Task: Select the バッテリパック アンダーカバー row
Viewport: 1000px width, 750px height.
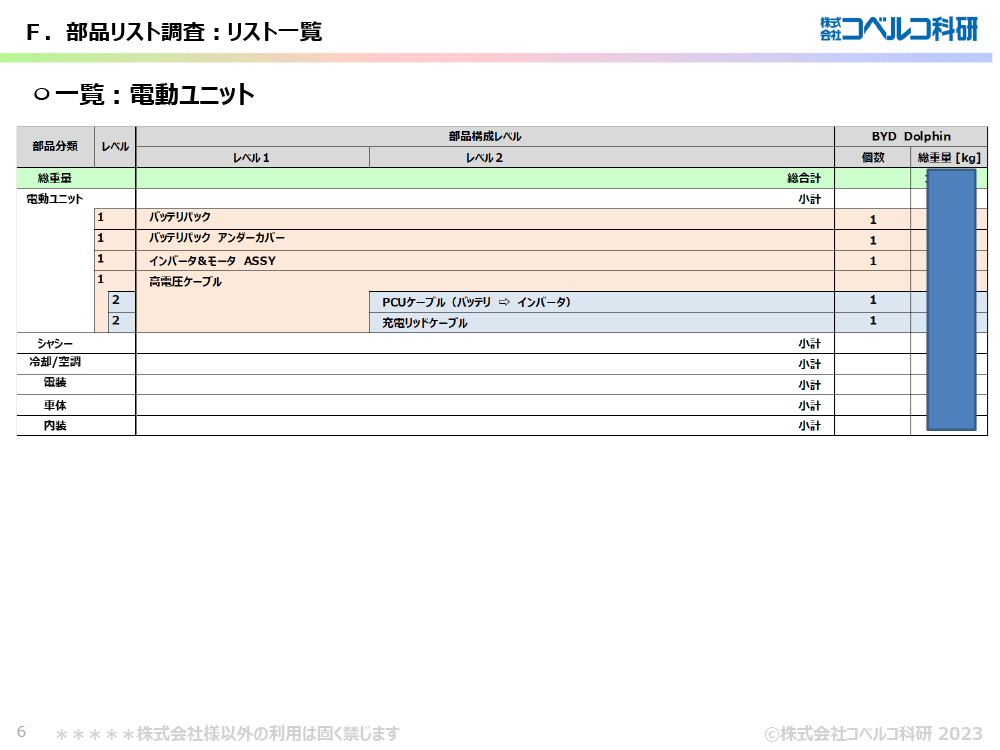Action: 217,240
